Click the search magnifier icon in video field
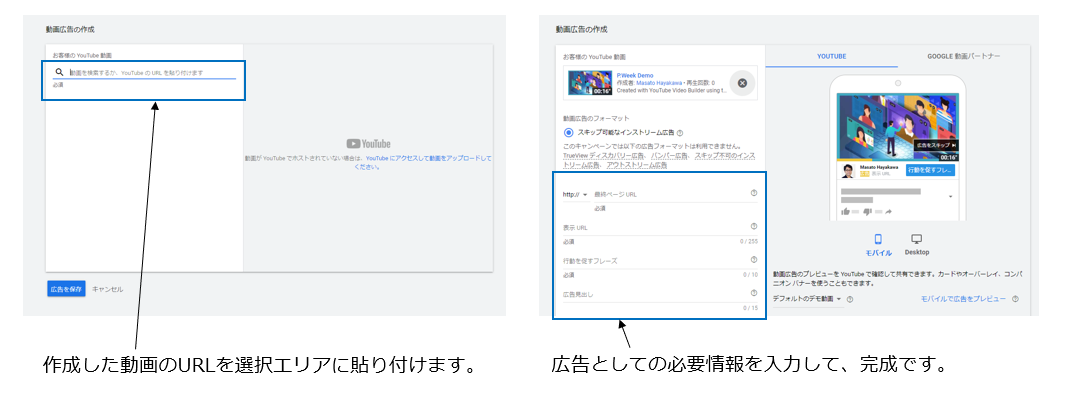1078x402 pixels. point(59,73)
